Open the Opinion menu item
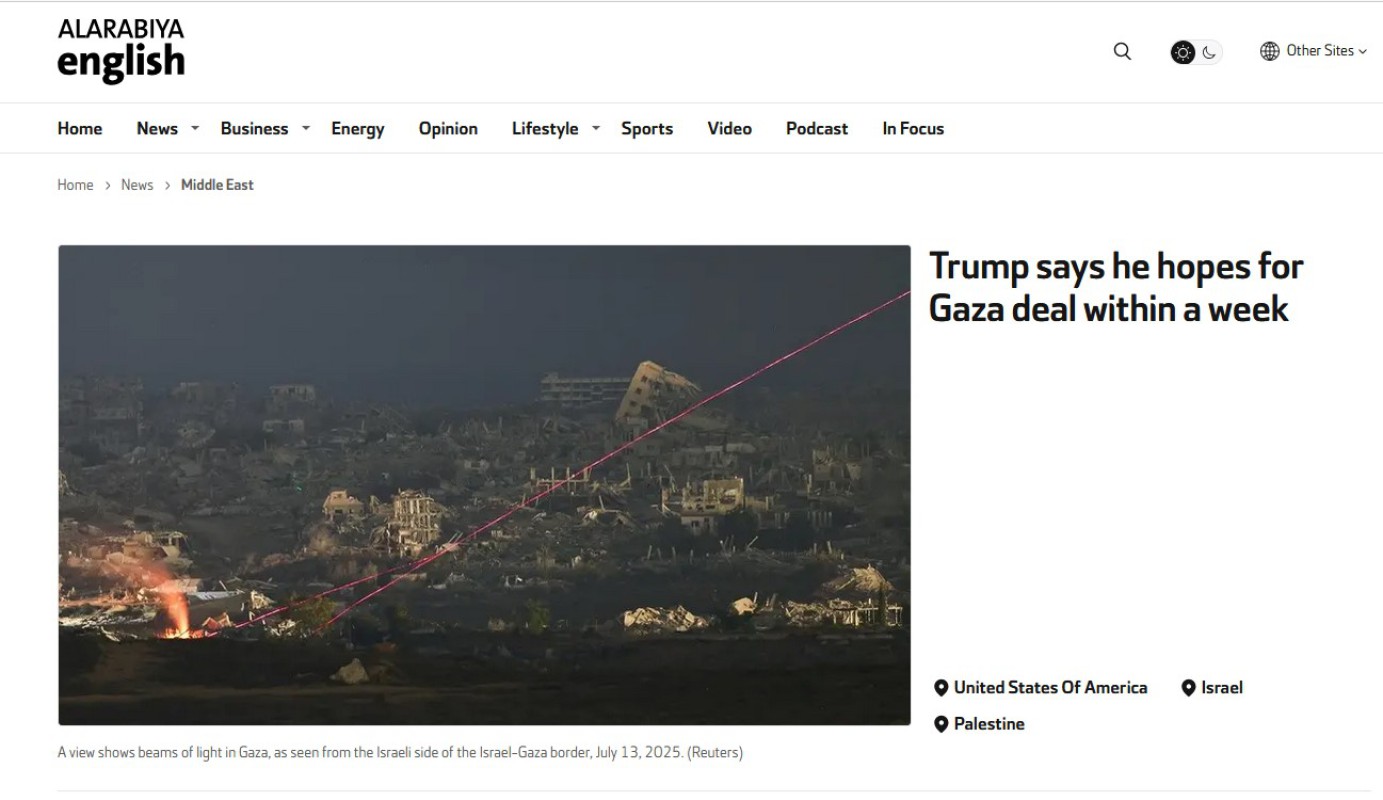 point(448,129)
